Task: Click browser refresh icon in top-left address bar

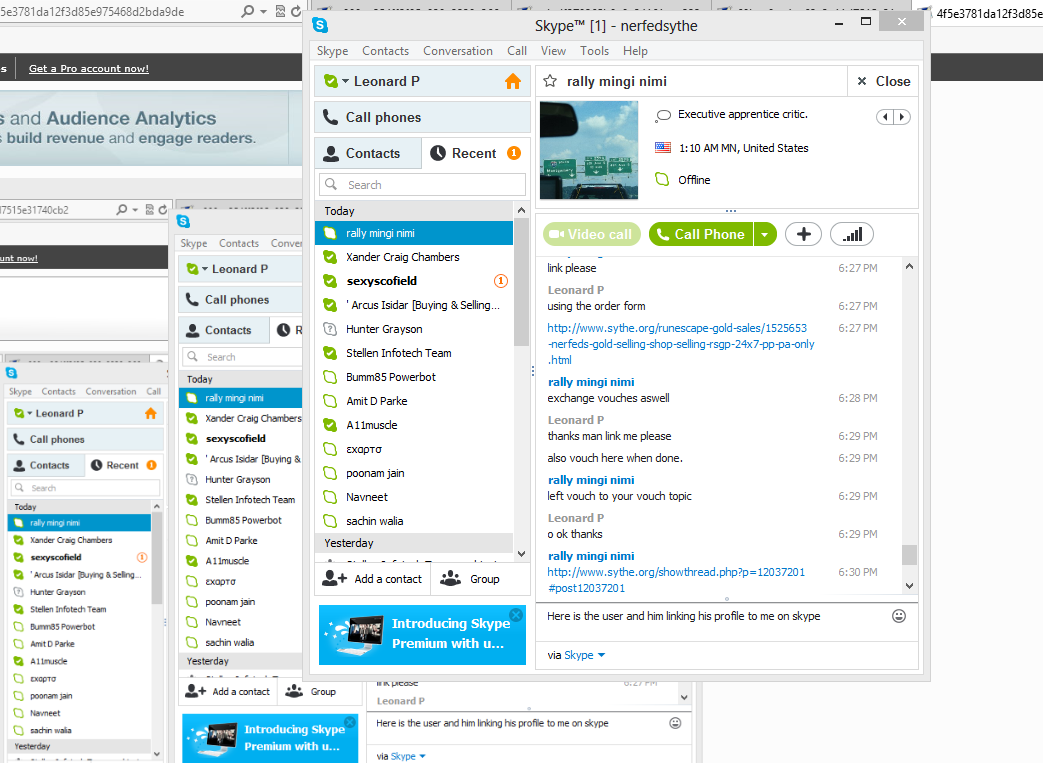Action: [x=296, y=11]
